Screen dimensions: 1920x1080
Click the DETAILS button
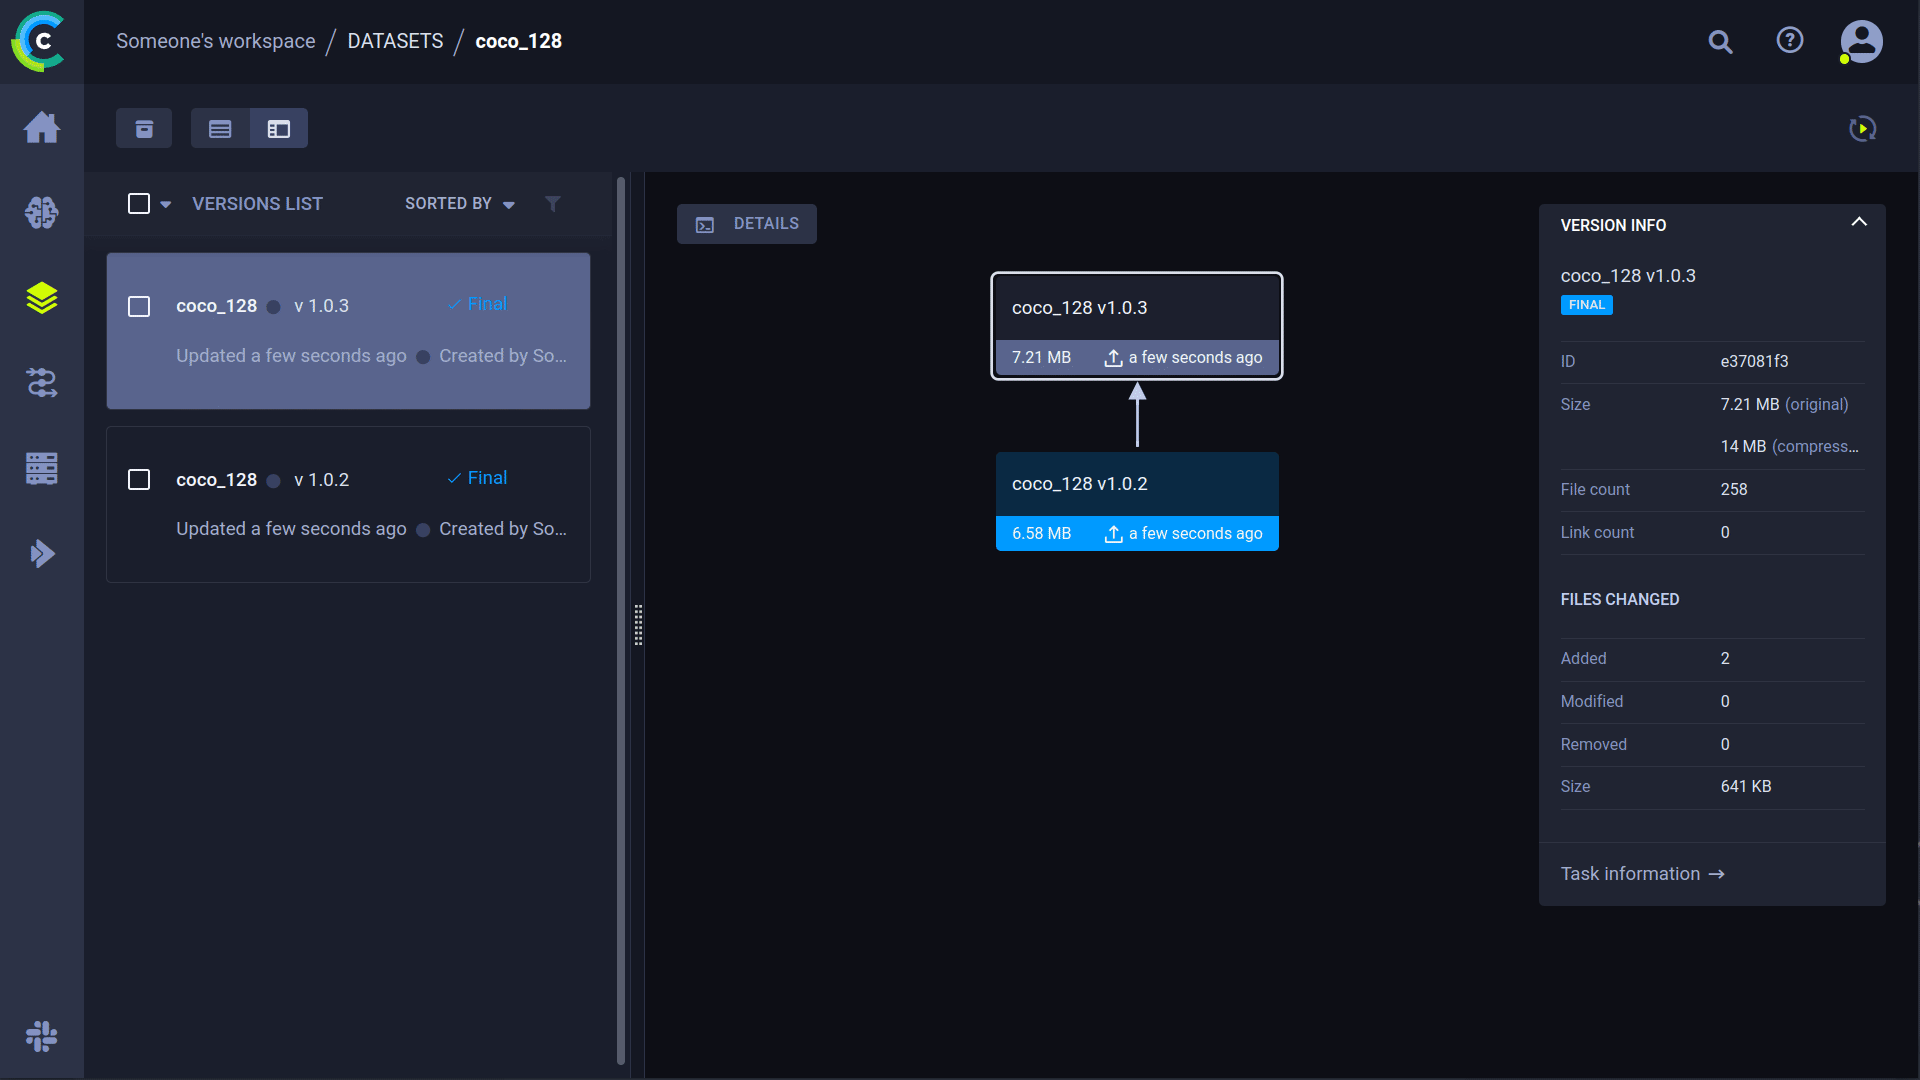[x=747, y=224]
